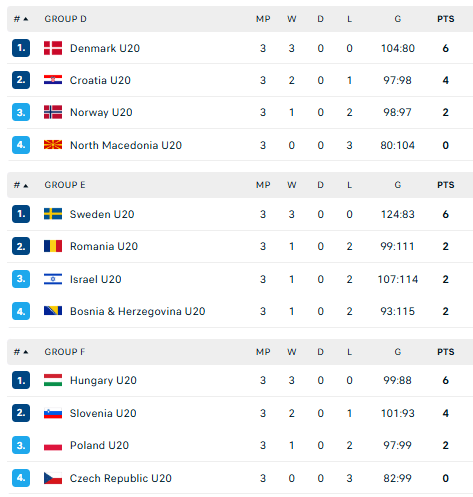473x497 pixels.
Task: Click MP column header in Group F
Action: pyautogui.click(x=263, y=352)
